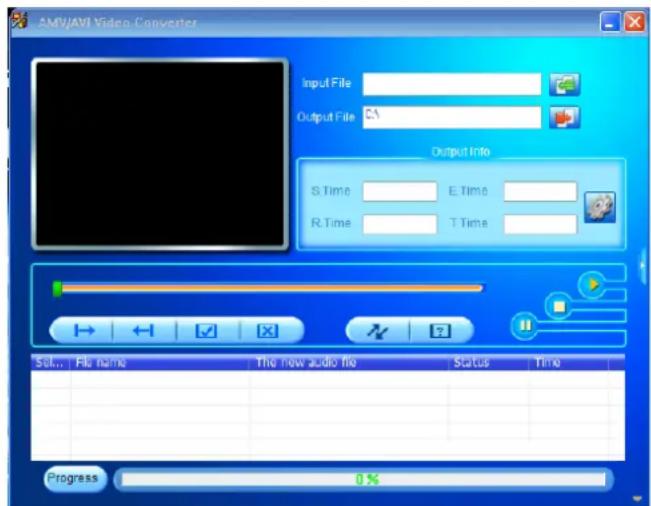Deselect files with the X-box icon

(268, 331)
